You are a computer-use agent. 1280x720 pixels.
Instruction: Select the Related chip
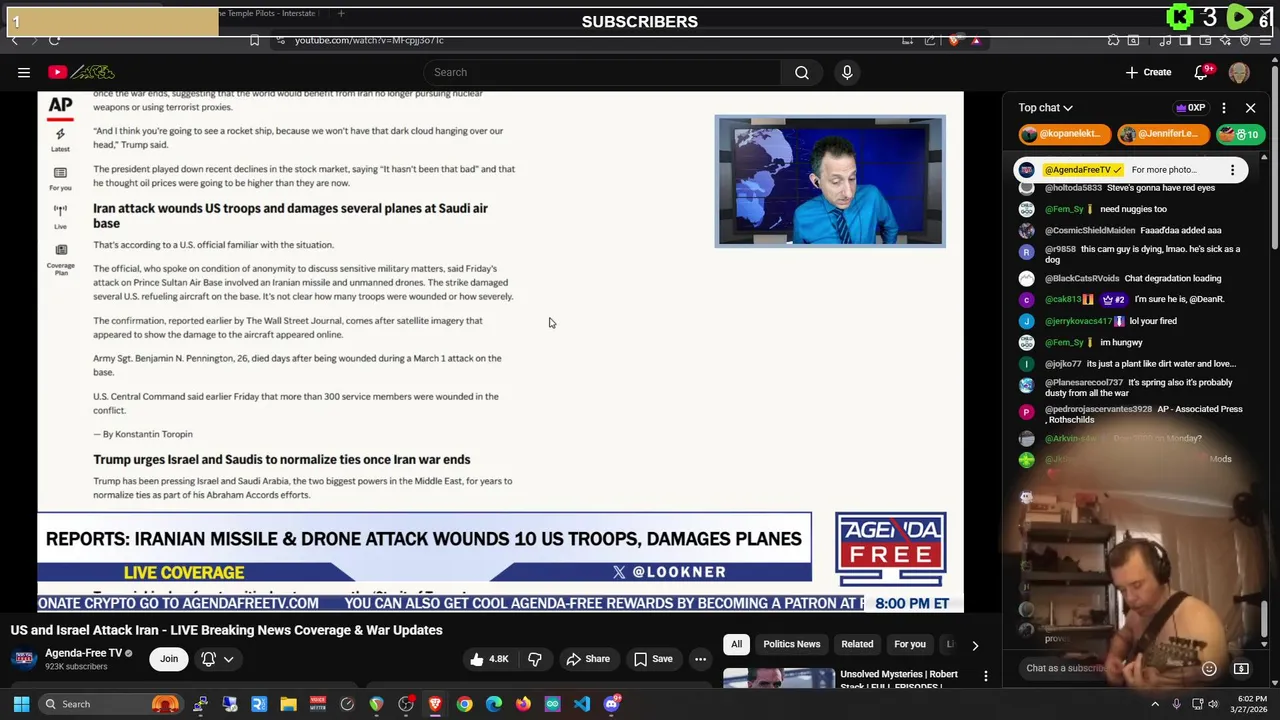[x=857, y=644]
